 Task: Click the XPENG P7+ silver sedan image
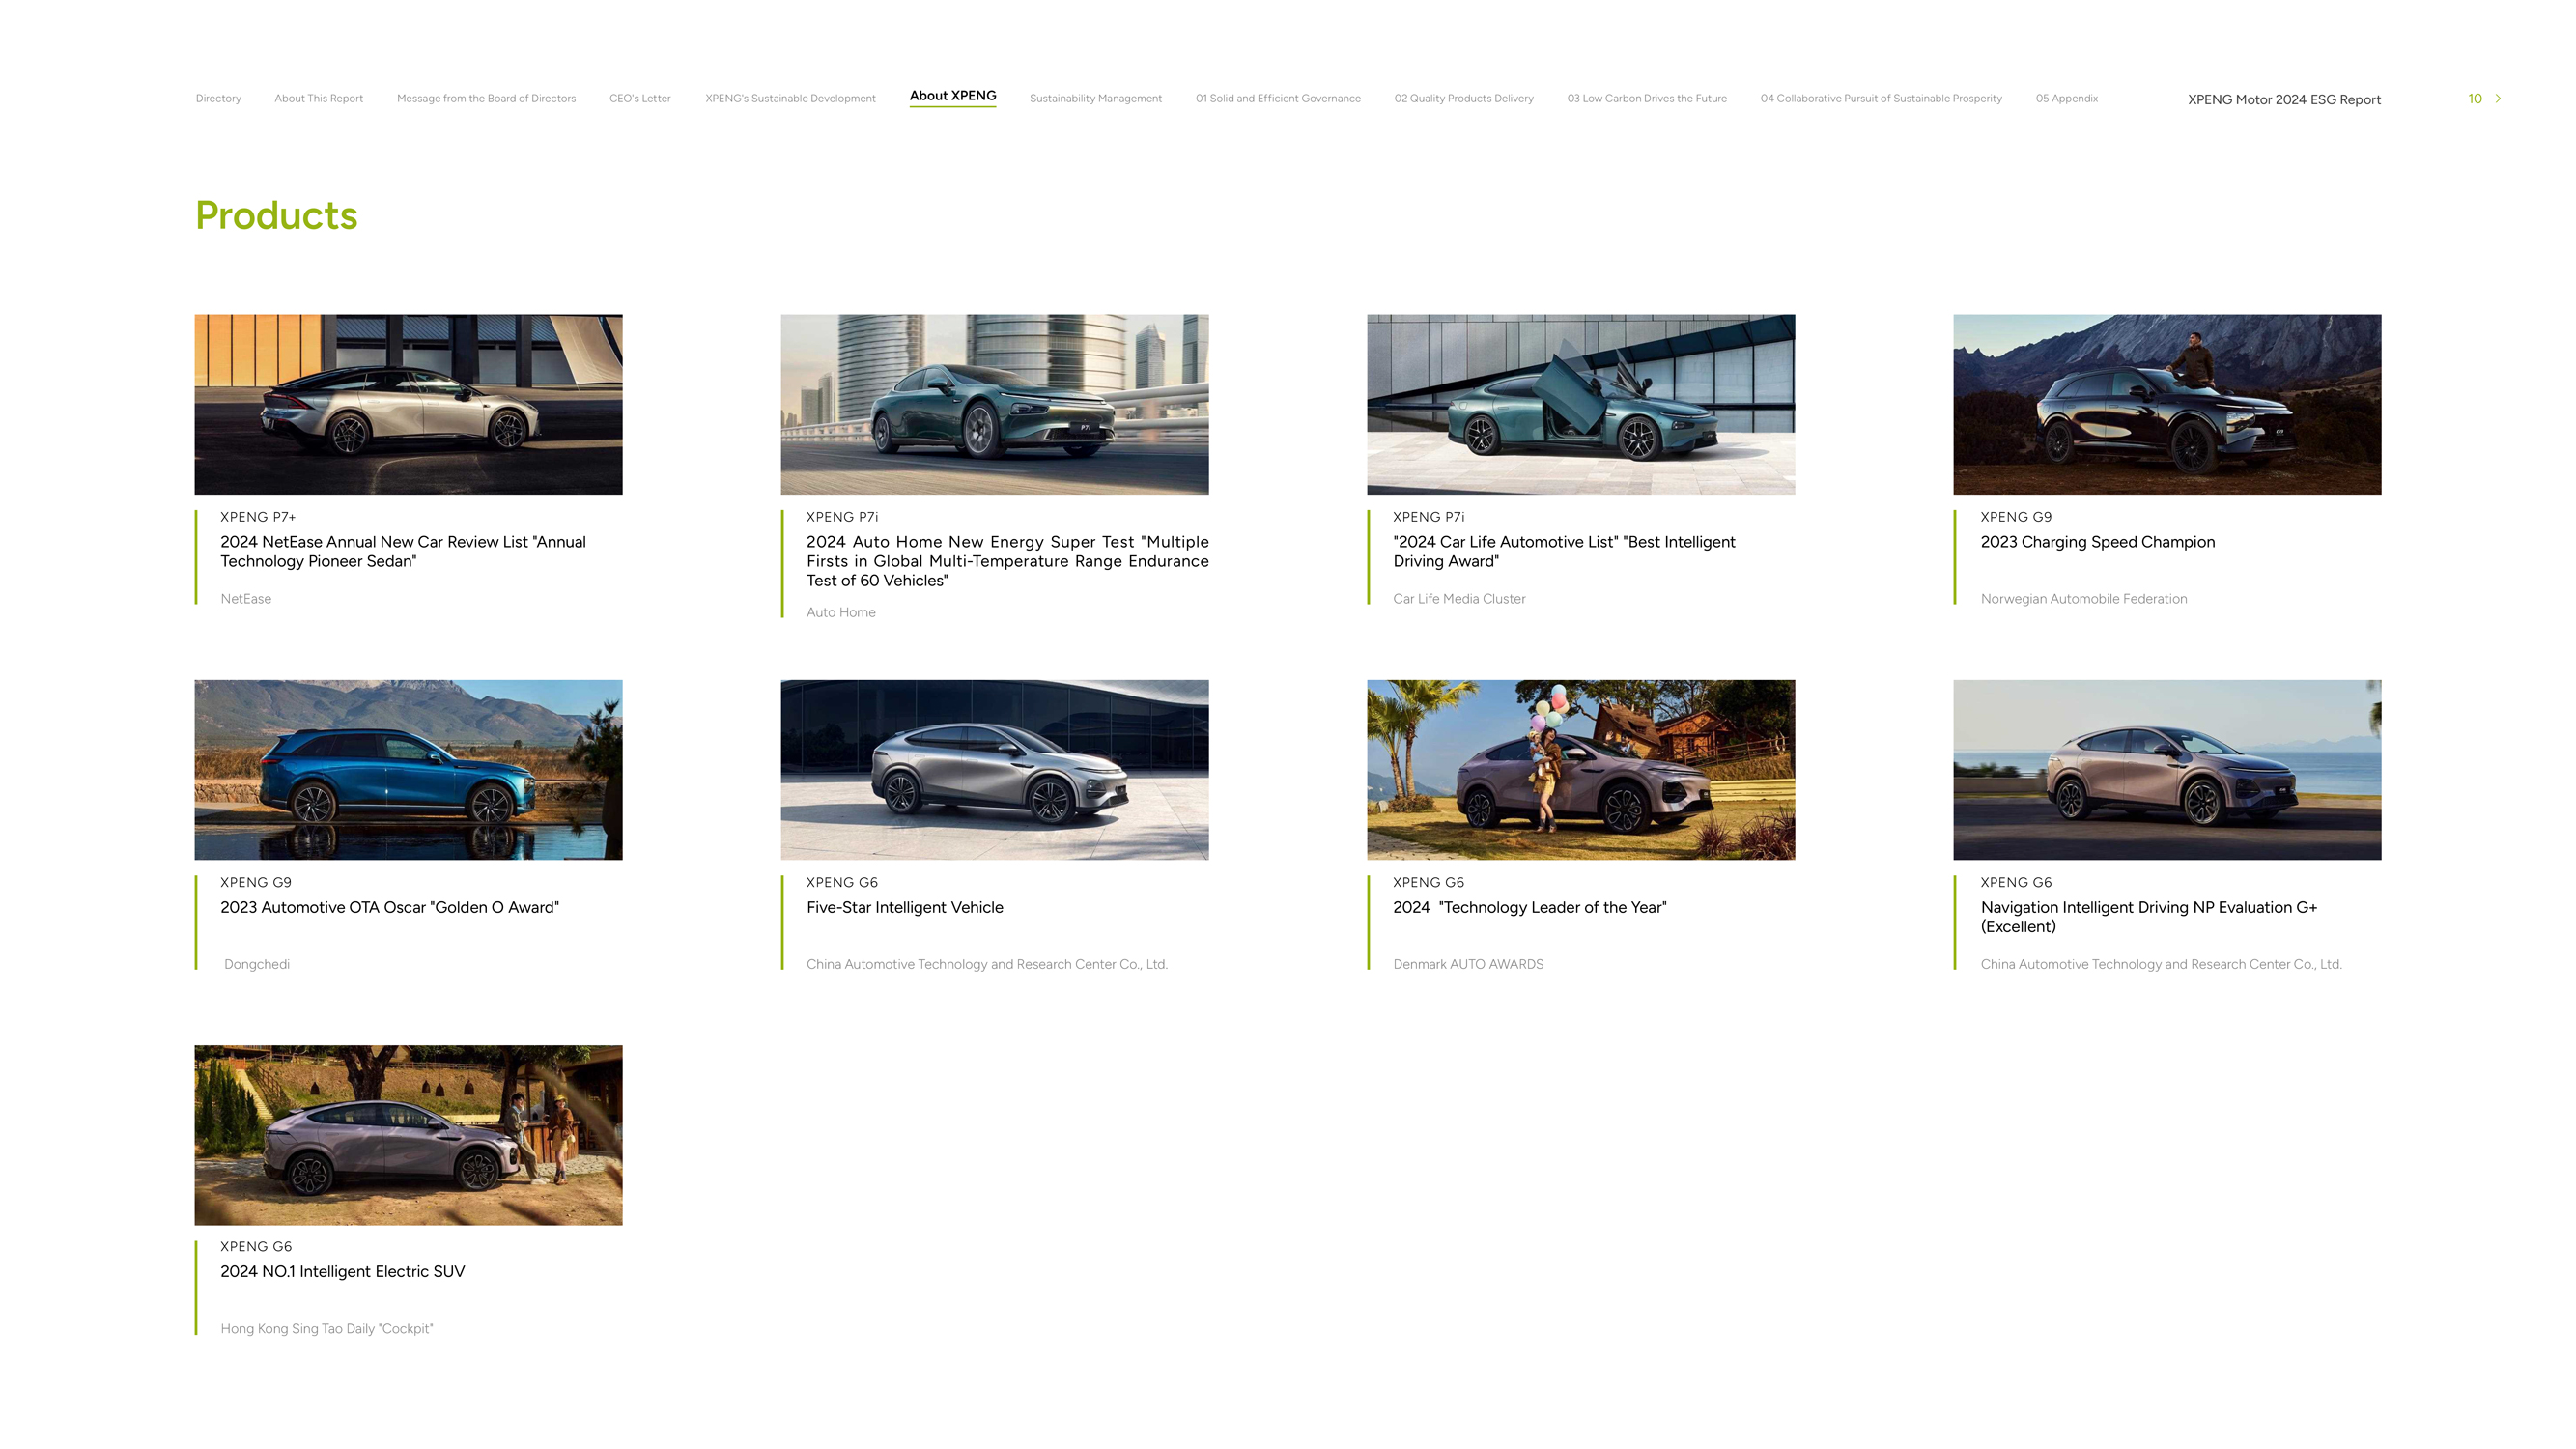coord(408,404)
